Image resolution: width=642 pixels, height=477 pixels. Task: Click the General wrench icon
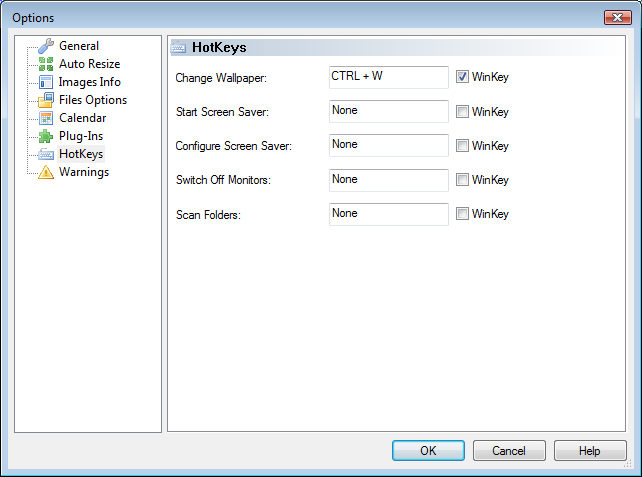click(x=46, y=46)
